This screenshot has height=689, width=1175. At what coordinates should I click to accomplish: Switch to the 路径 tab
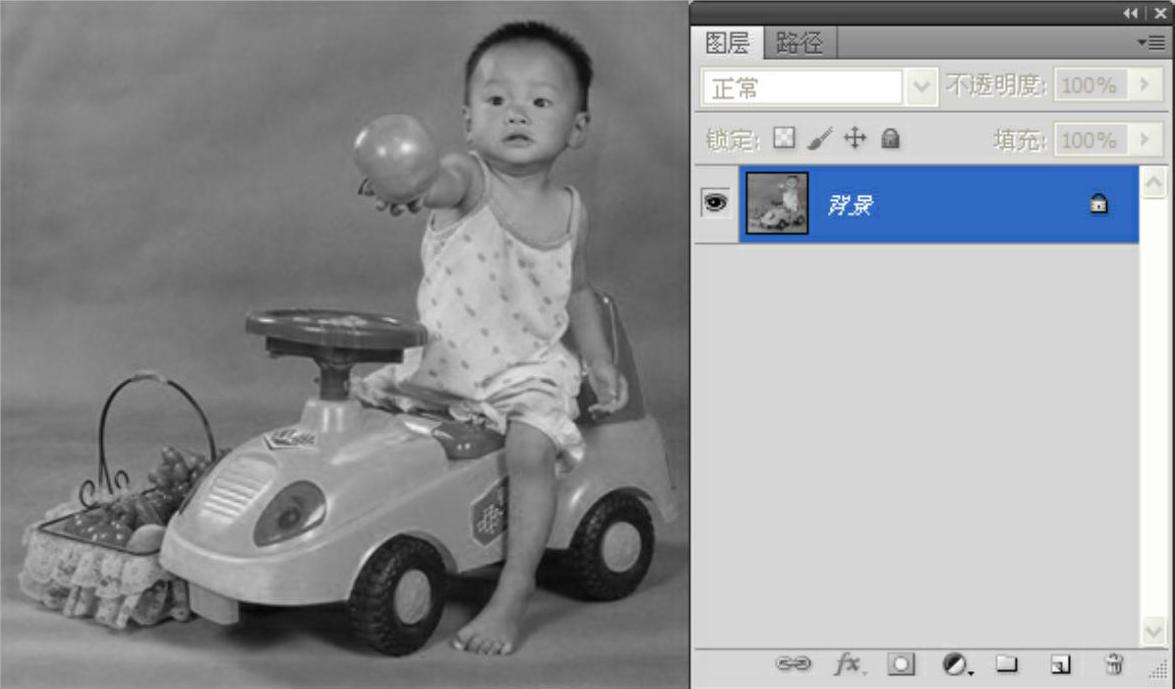click(x=799, y=43)
